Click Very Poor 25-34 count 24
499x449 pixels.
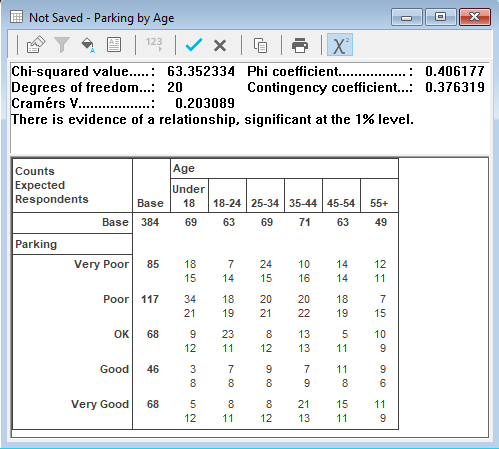pyautogui.click(x=266, y=264)
